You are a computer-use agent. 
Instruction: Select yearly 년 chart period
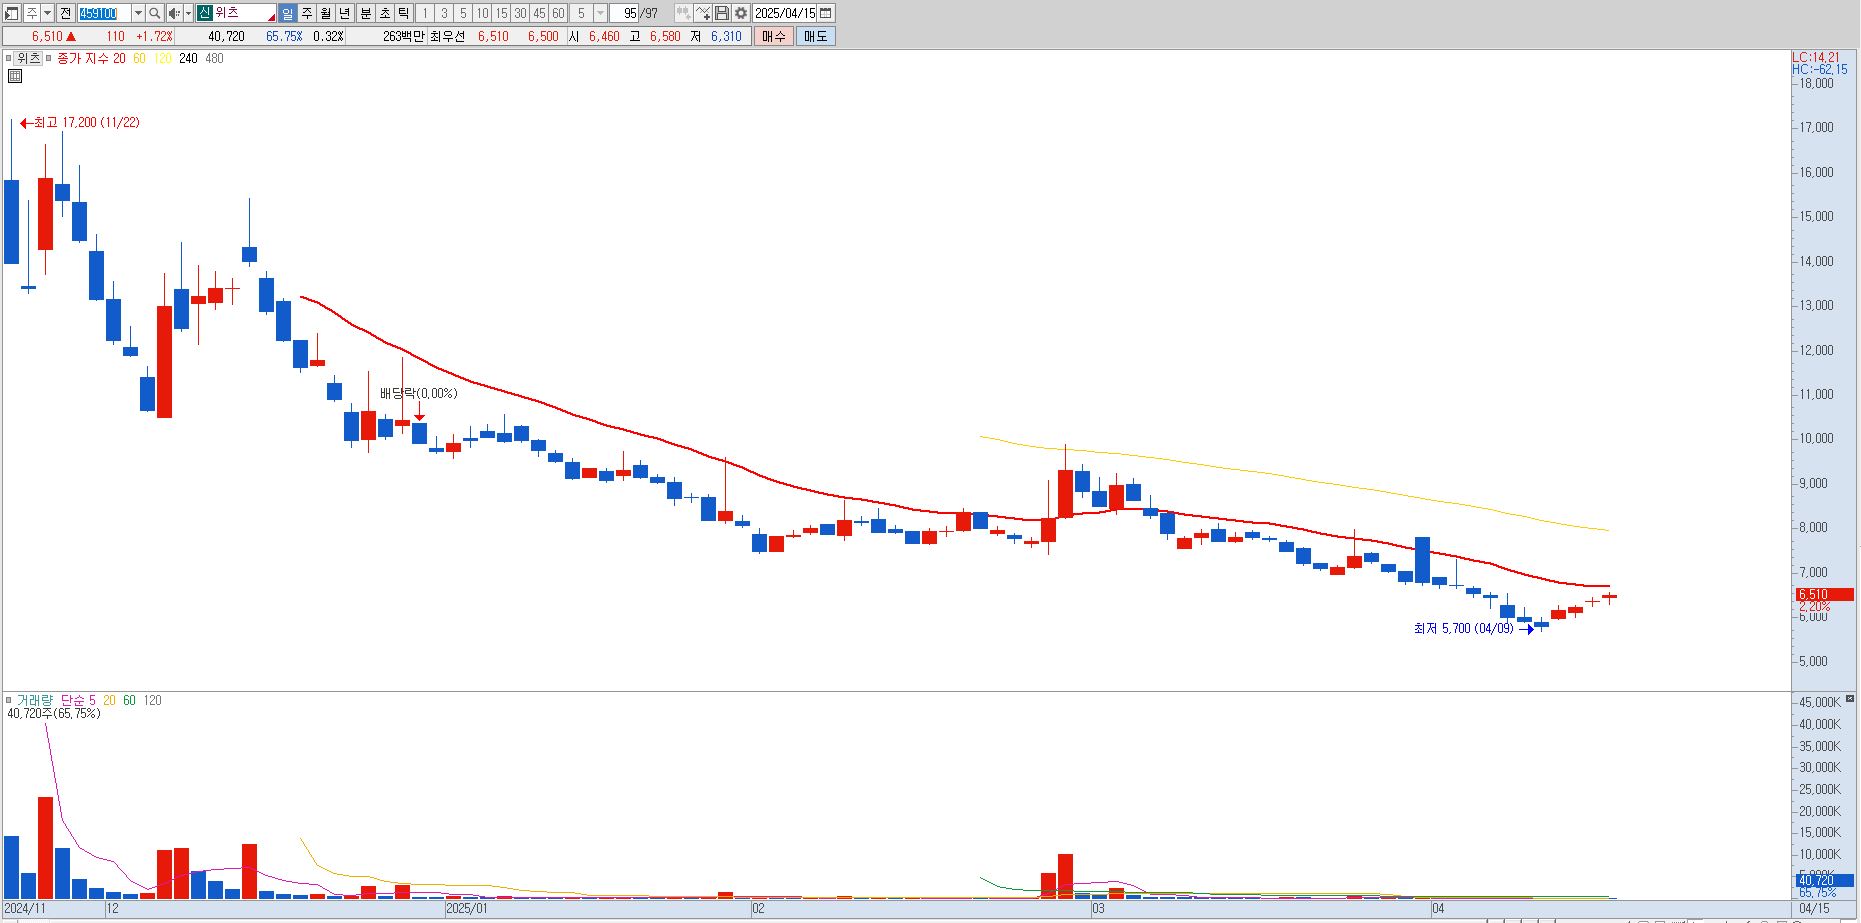tap(345, 13)
